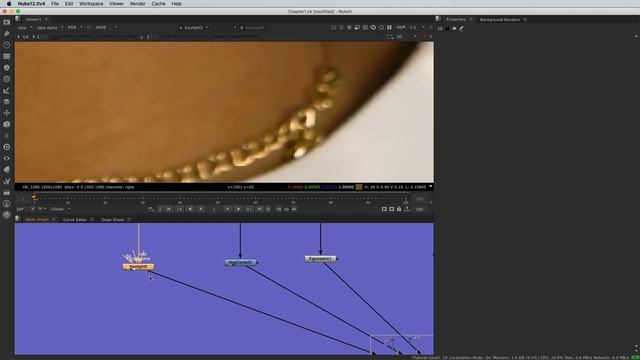
Task: Toggle the viewer pause button
Action: coord(389,27)
